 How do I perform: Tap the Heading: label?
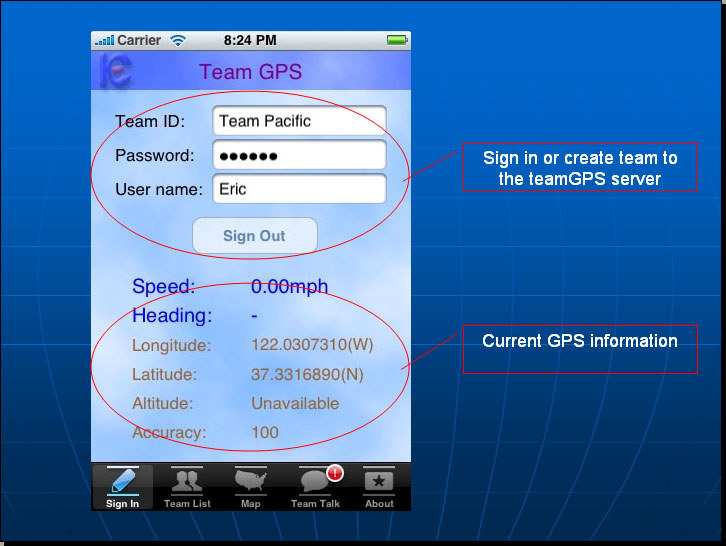pos(172,316)
